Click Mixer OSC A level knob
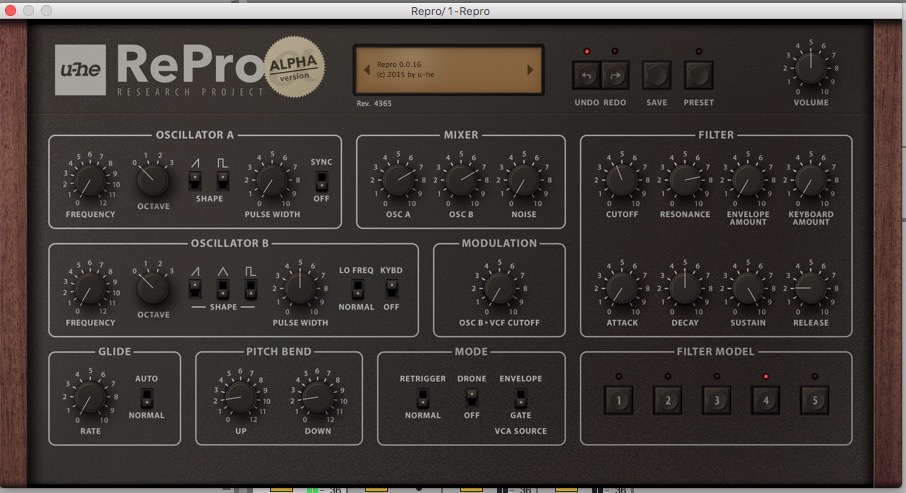The height and width of the screenshot is (493, 906). 398,180
